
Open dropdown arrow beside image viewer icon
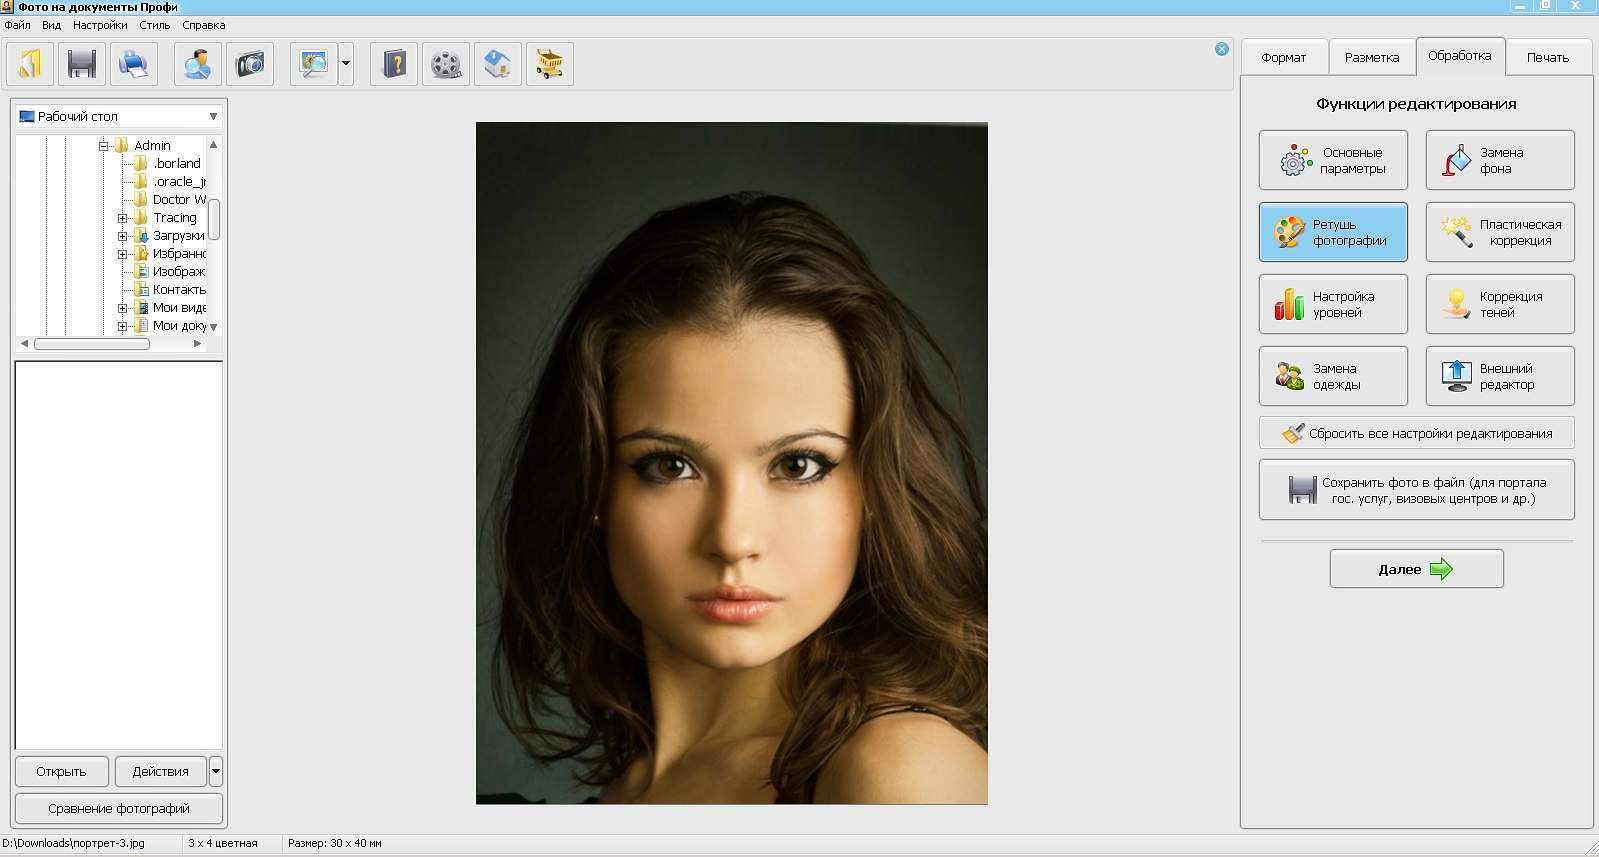(x=346, y=64)
